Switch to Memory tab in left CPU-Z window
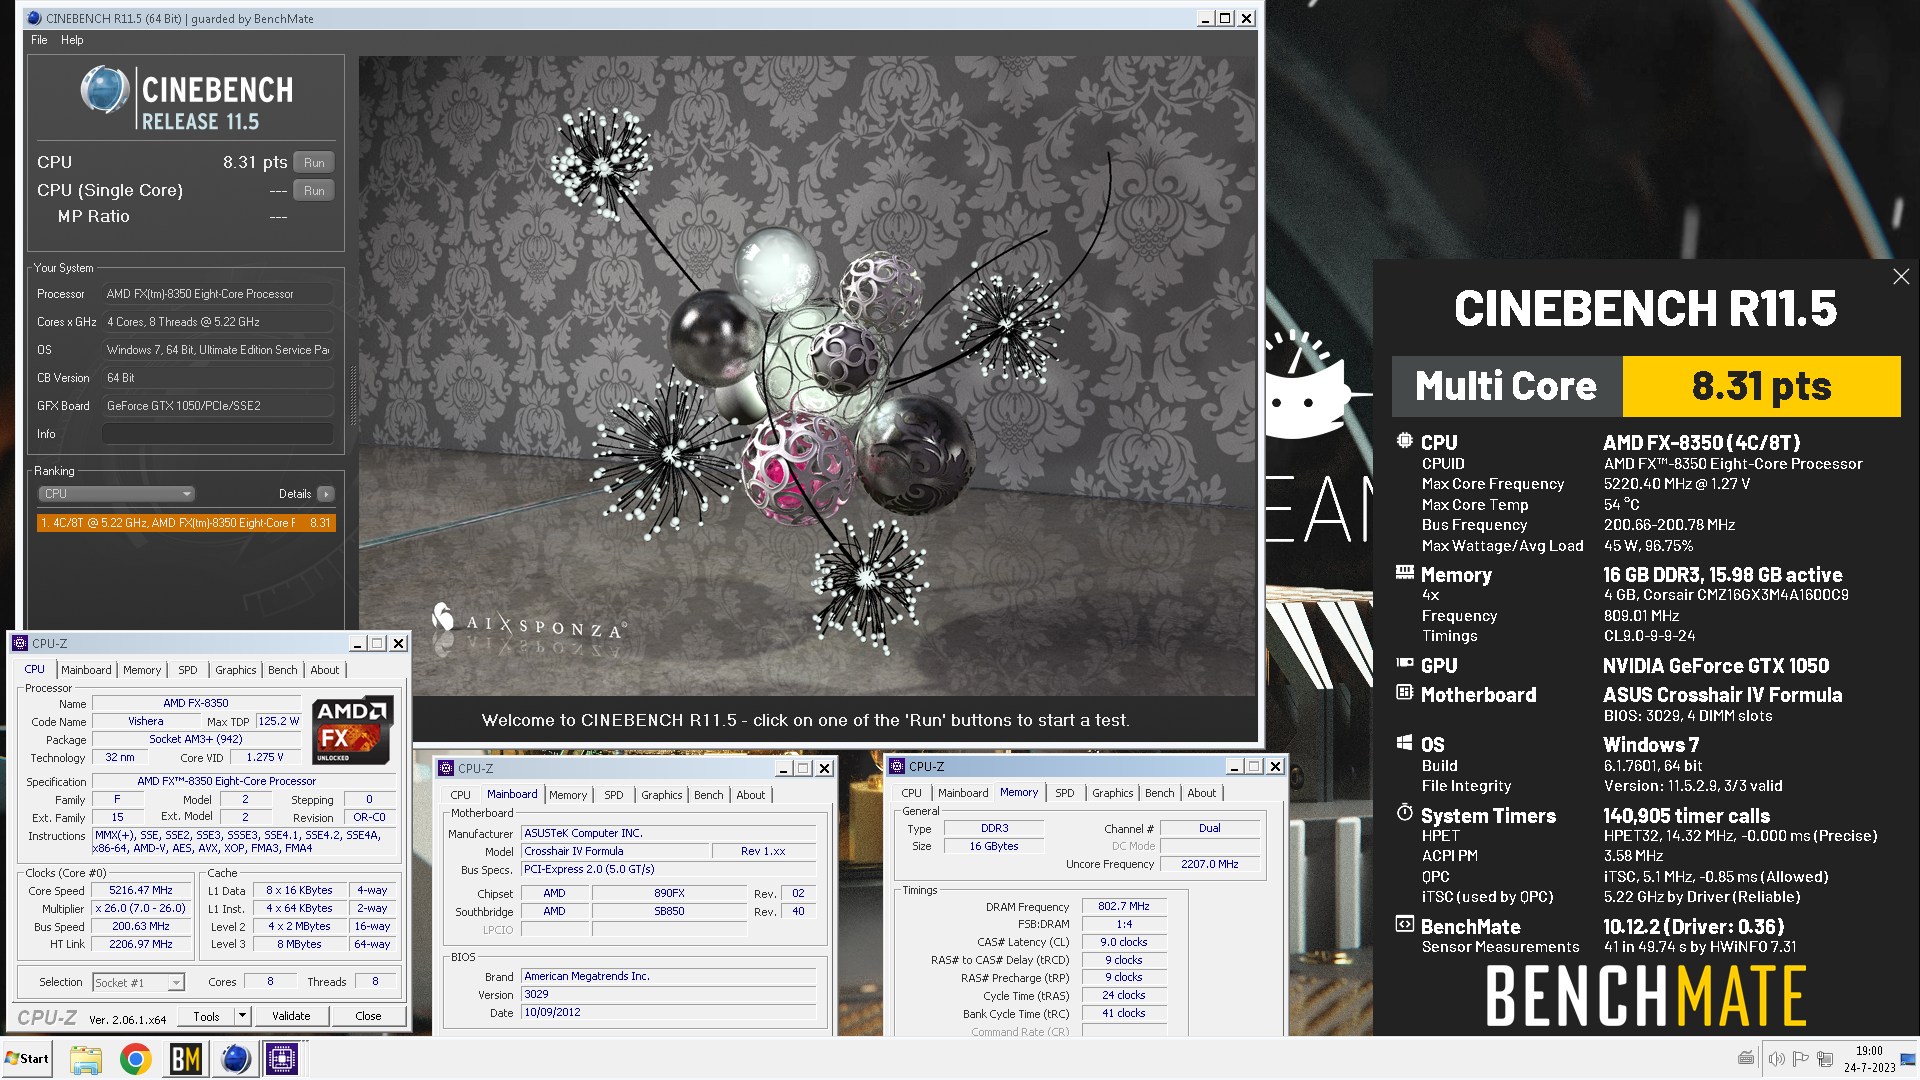The height and width of the screenshot is (1080, 1920). click(142, 670)
